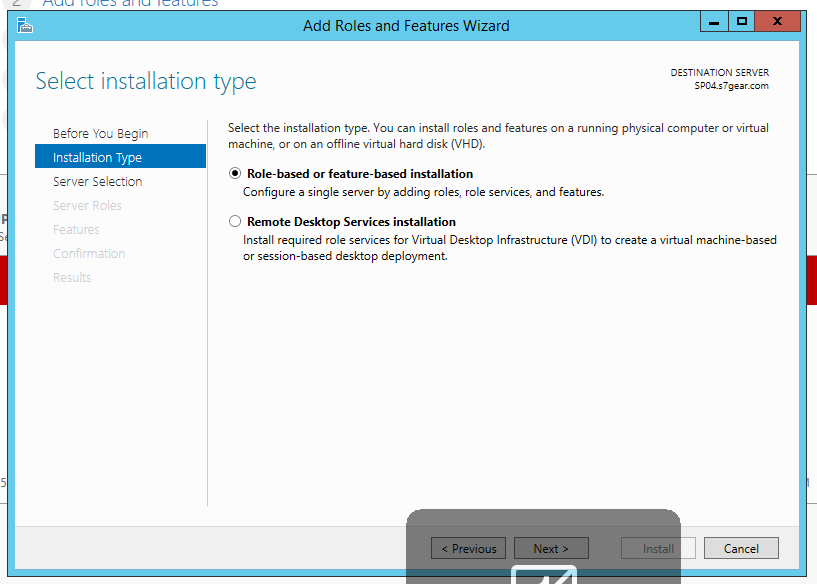The width and height of the screenshot is (817, 584).
Task: Click the Features step in the sidebar
Action: (76, 230)
